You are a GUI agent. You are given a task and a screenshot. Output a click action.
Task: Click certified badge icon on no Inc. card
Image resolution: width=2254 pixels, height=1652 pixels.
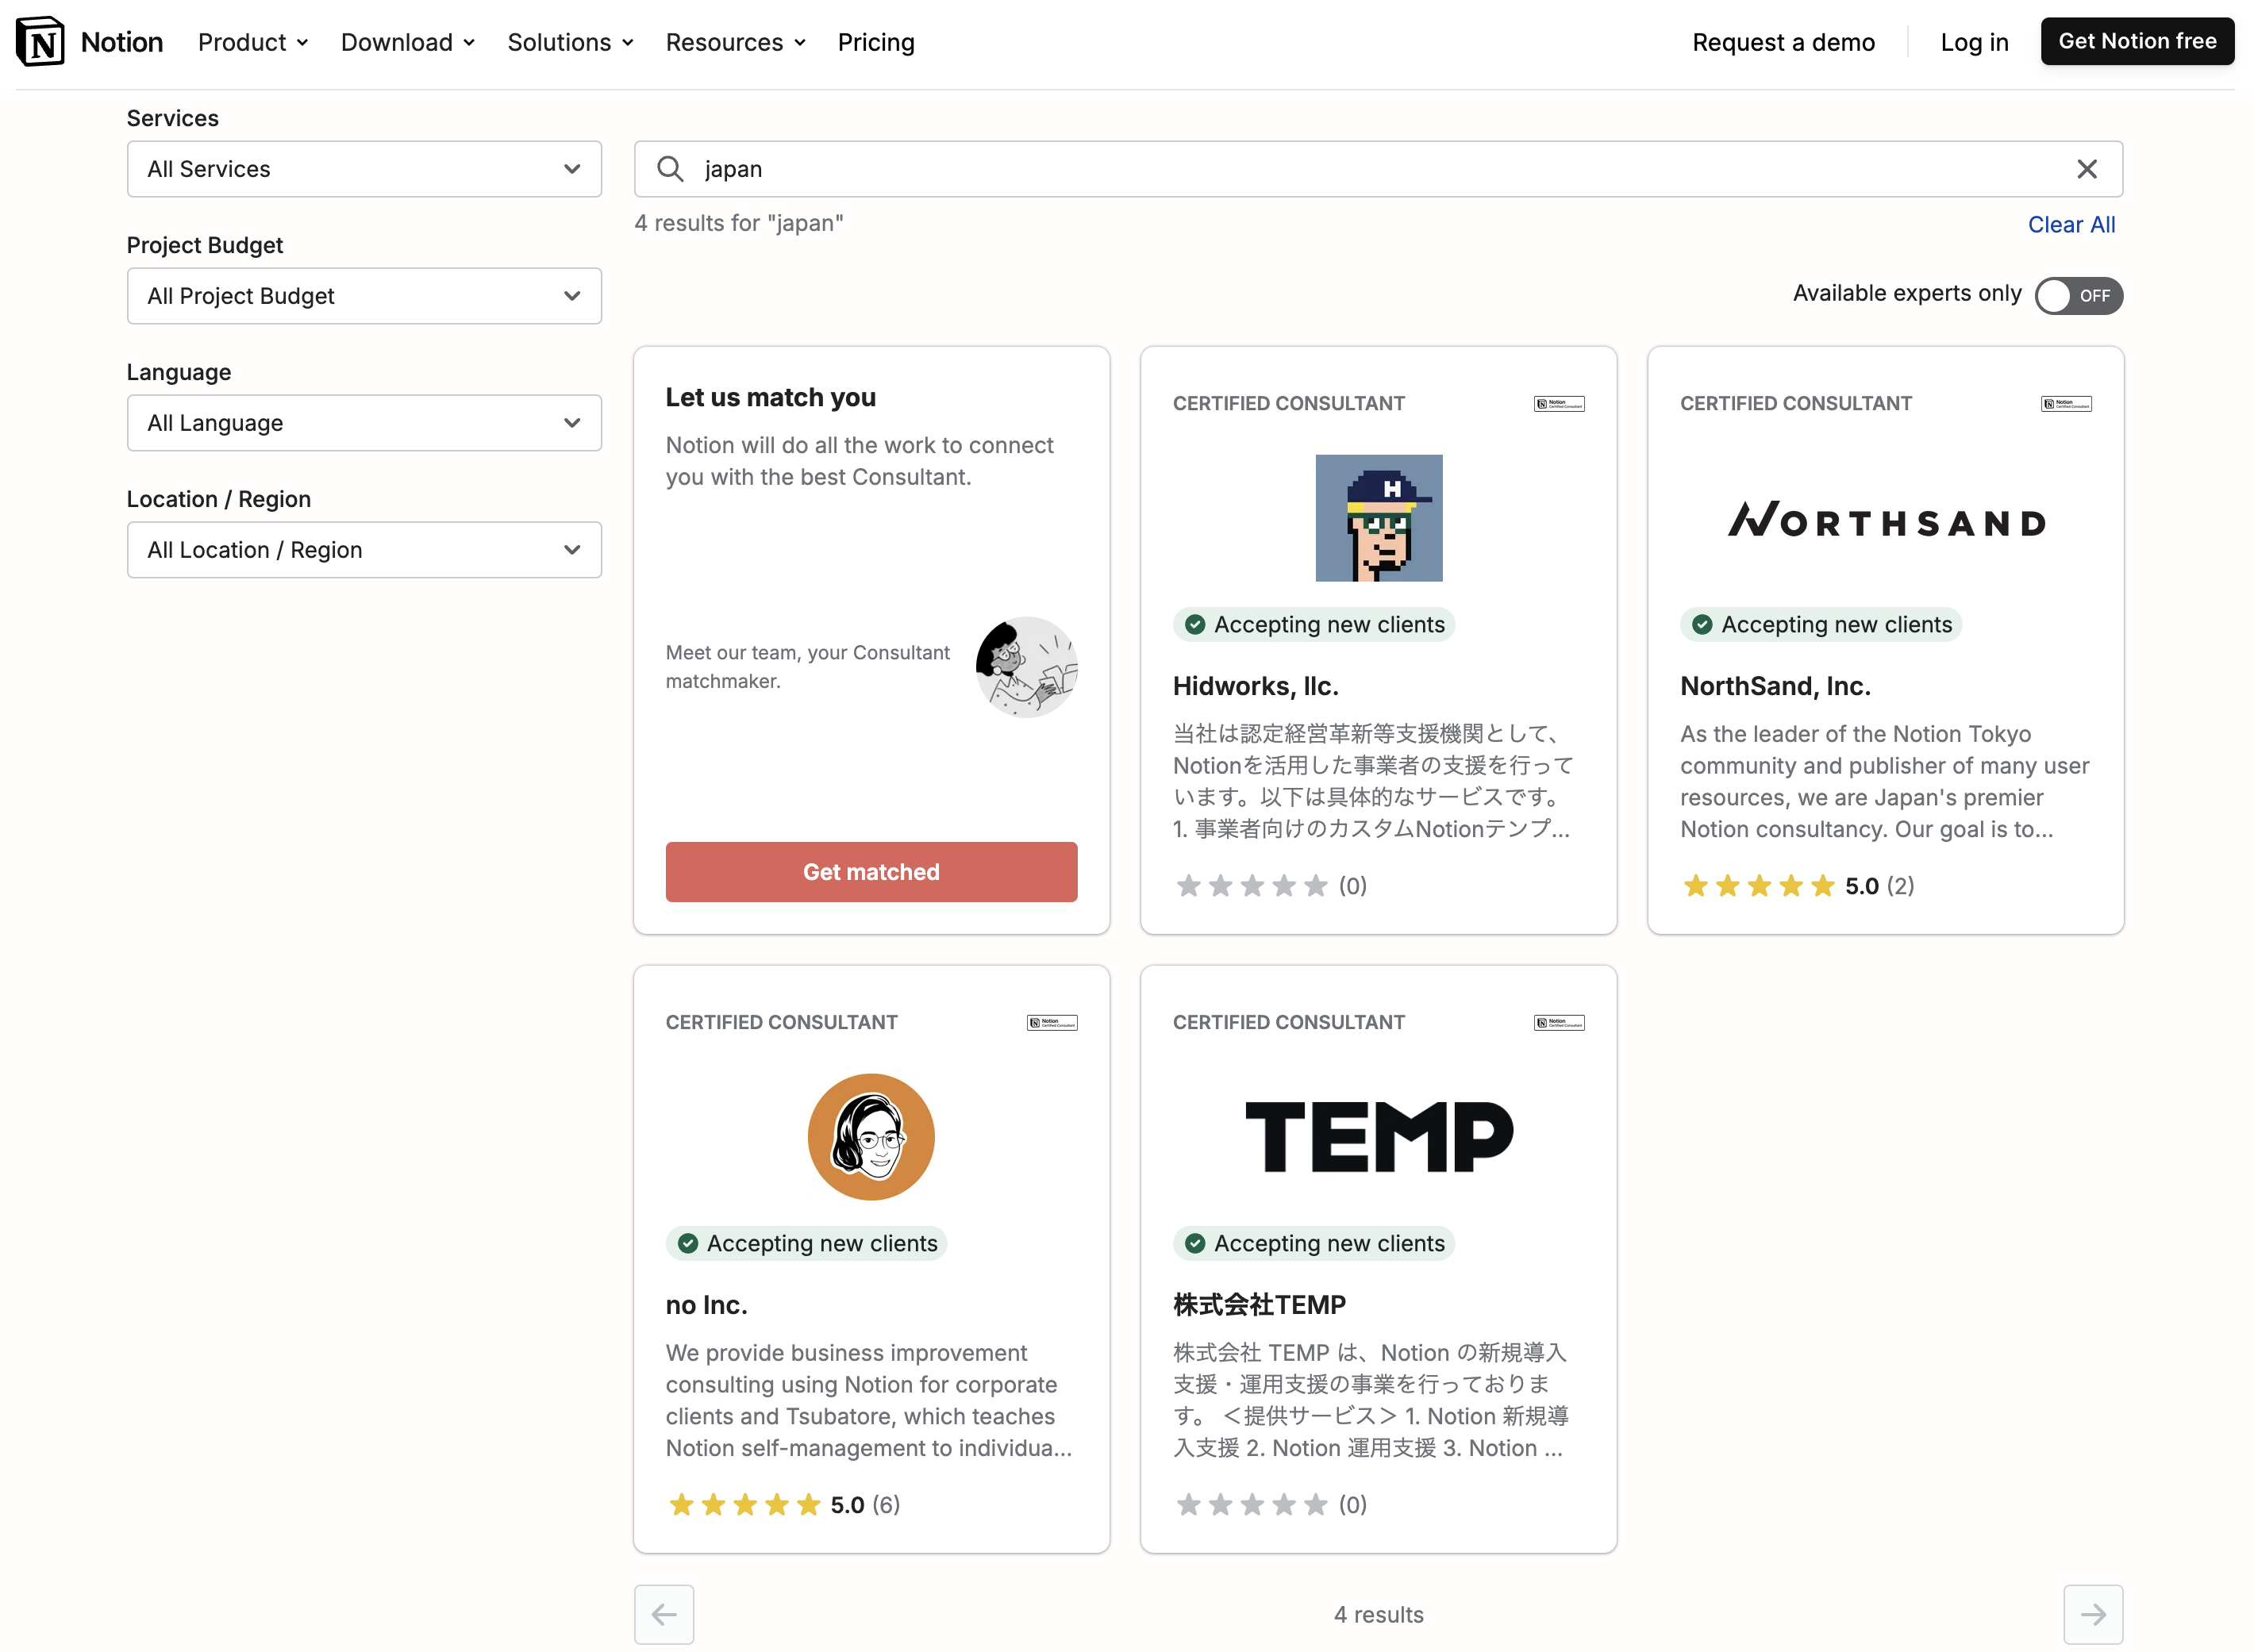pyautogui.click(x=1051, y=1023)
